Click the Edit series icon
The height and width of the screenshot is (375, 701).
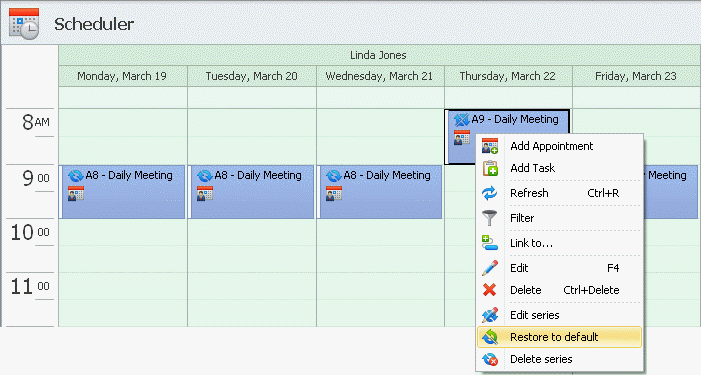pos(490,315)
